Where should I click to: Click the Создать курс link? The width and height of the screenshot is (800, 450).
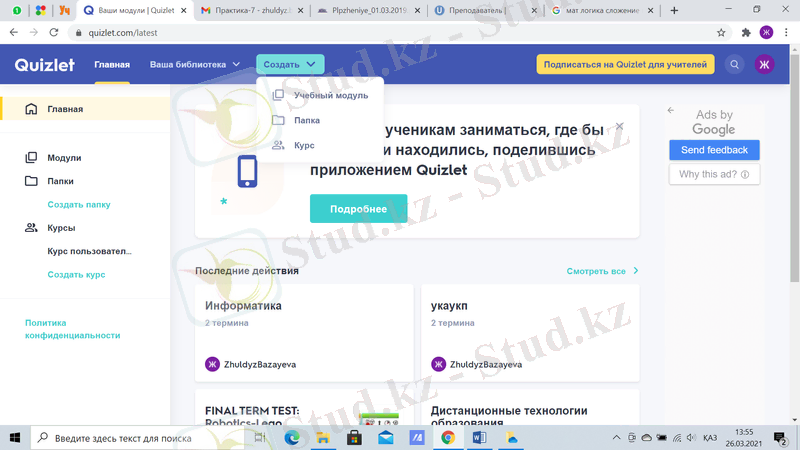[x=76, y=274]
